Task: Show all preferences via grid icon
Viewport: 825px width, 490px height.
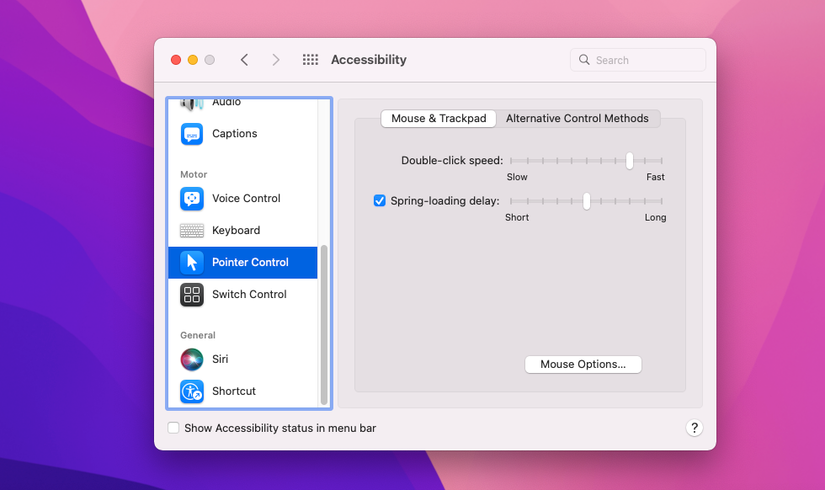Action: (310, 59)
